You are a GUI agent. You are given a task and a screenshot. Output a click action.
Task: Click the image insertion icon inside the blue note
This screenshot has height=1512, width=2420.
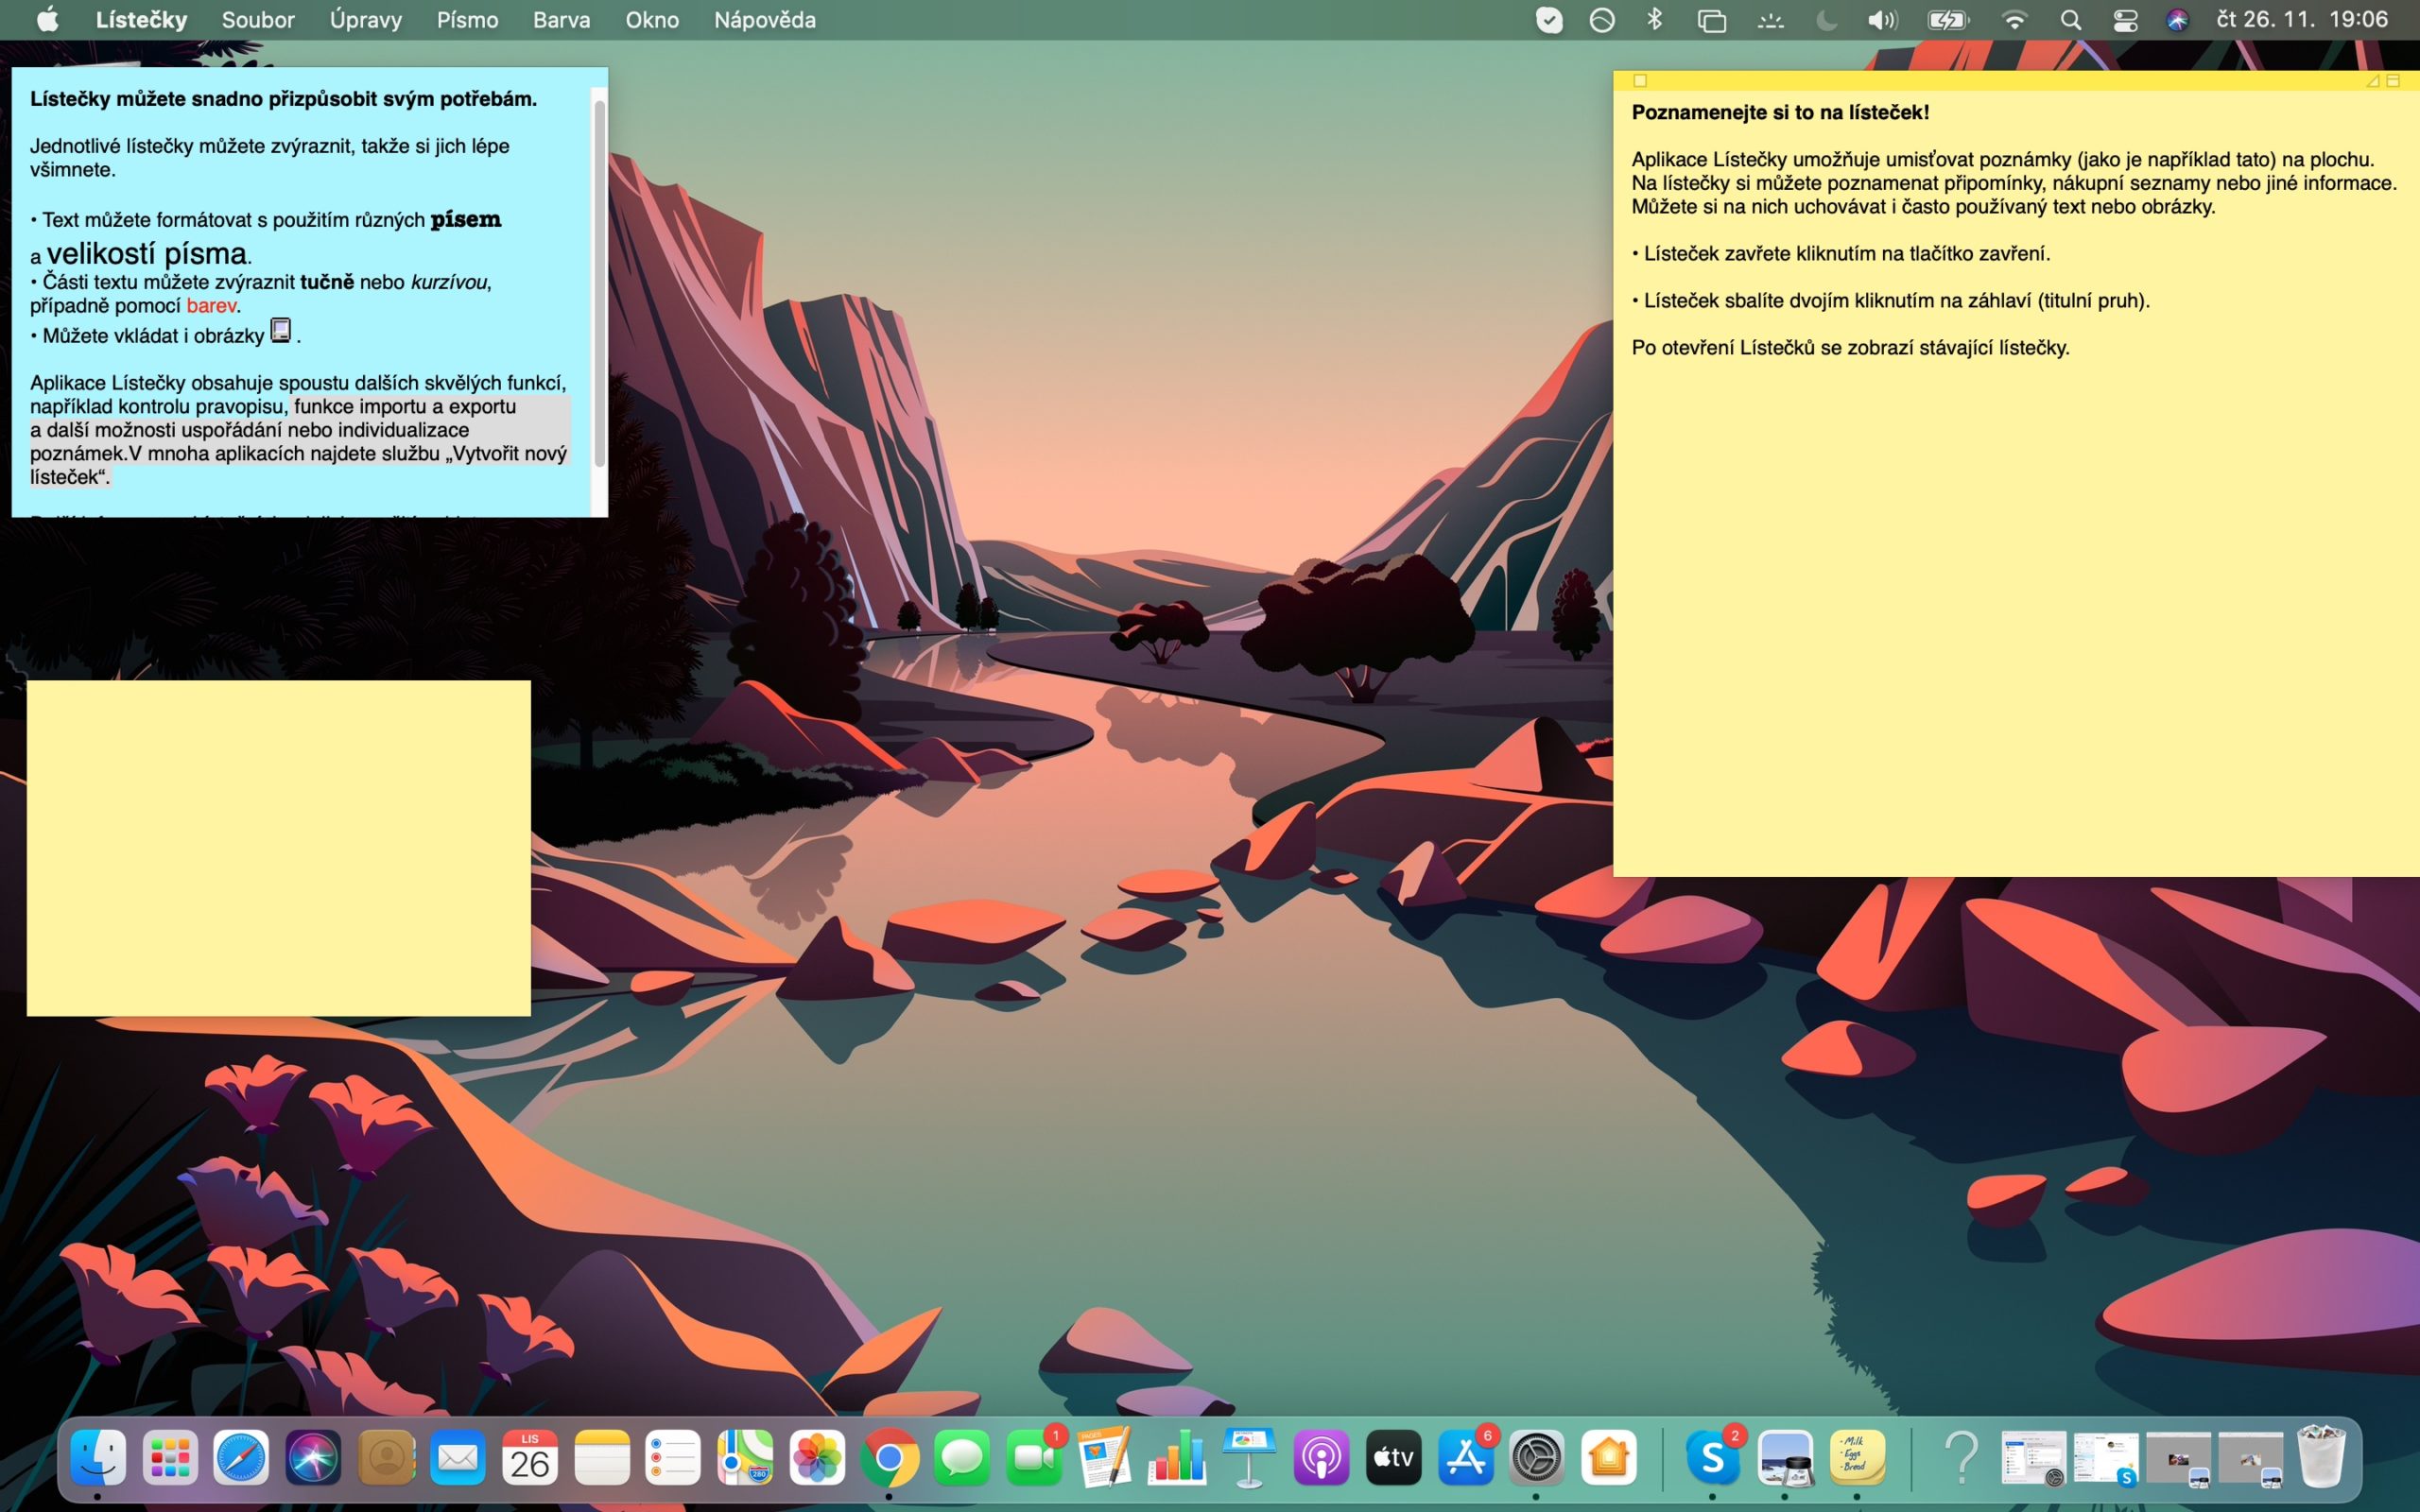pyautogui.click(x=281, y=330)
